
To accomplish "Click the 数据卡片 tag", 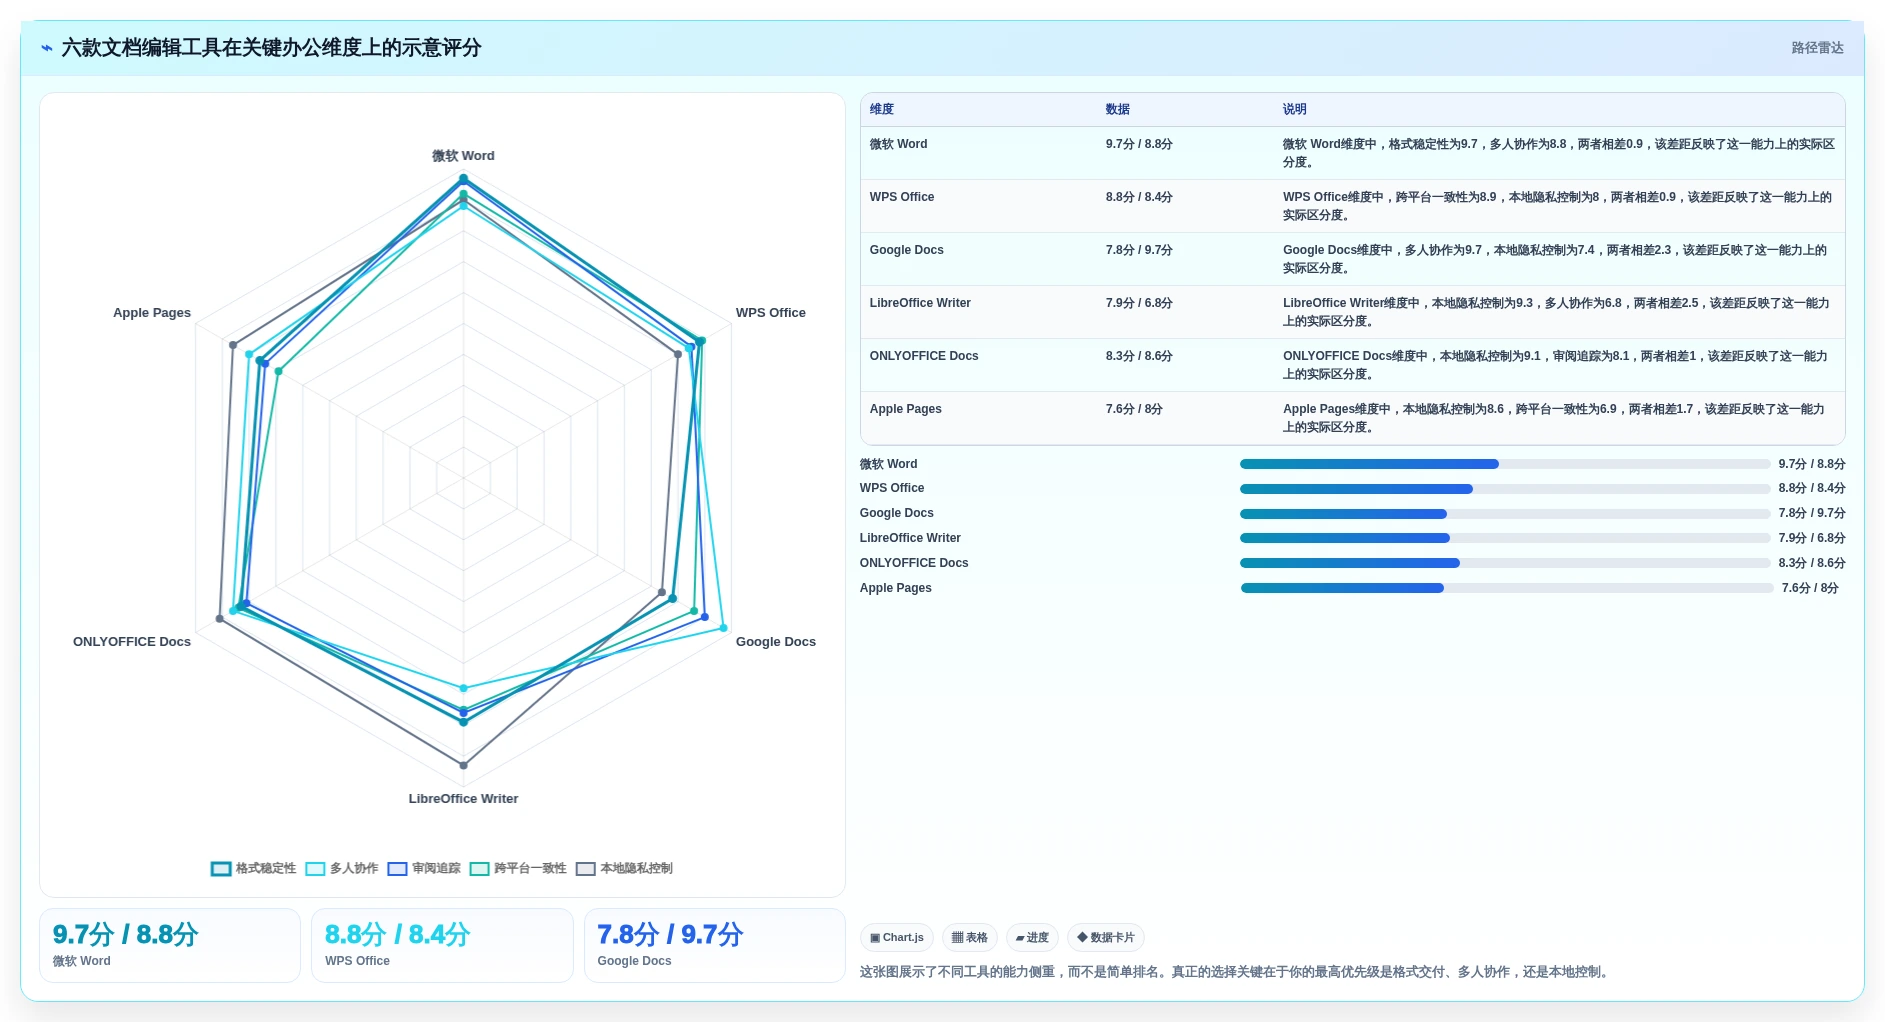I will pos(1106,937).
